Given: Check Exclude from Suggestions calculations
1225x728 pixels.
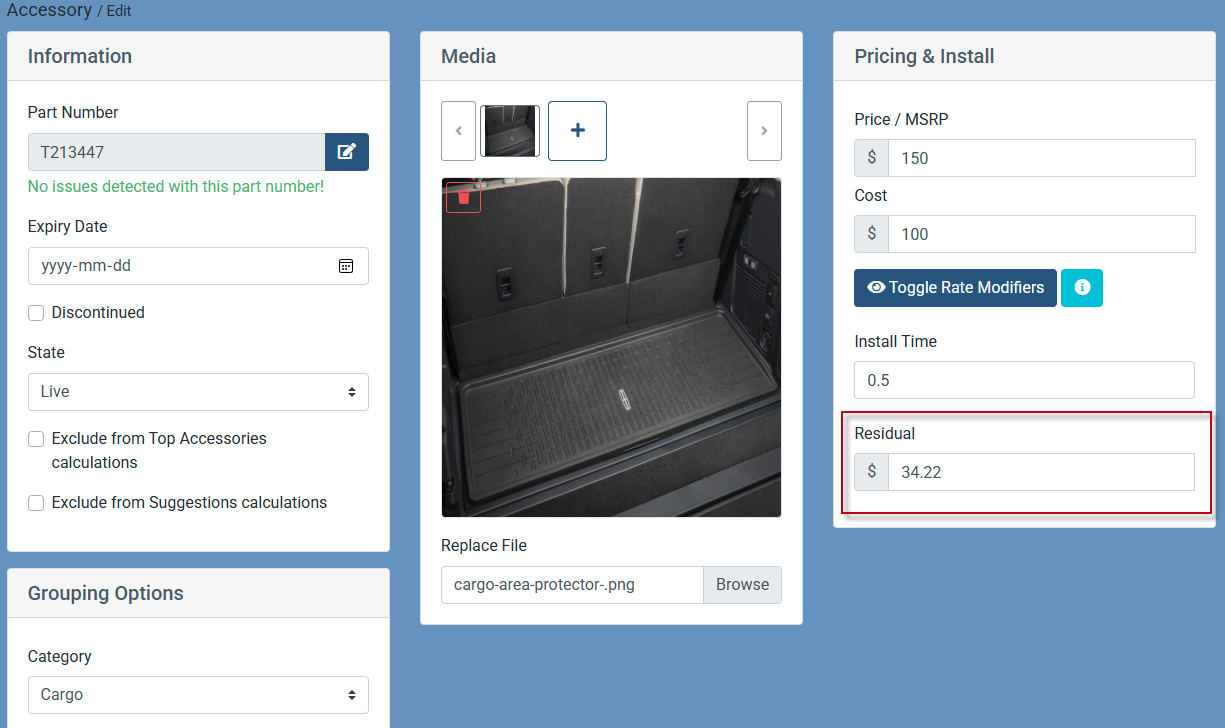Looking at the screenshot, I should 36,503.
